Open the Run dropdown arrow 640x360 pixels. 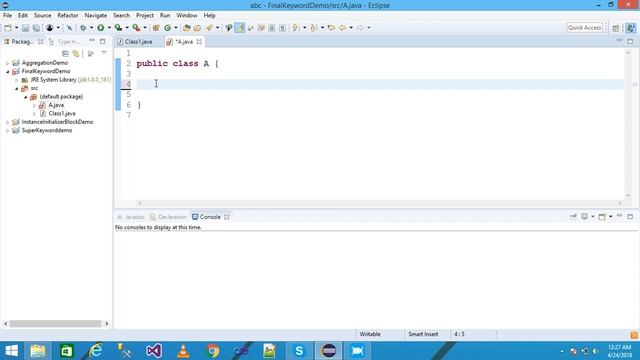click(x=109, y=28)
